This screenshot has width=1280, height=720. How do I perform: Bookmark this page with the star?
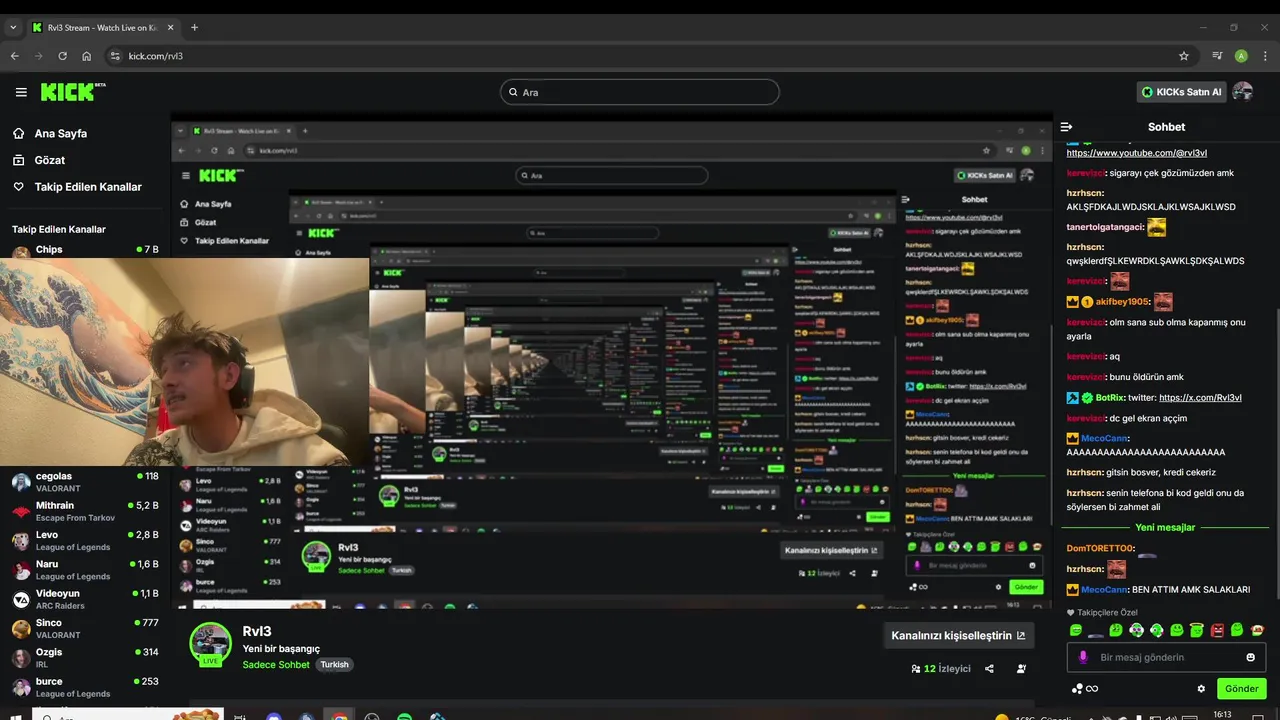tap(1184, 56)
